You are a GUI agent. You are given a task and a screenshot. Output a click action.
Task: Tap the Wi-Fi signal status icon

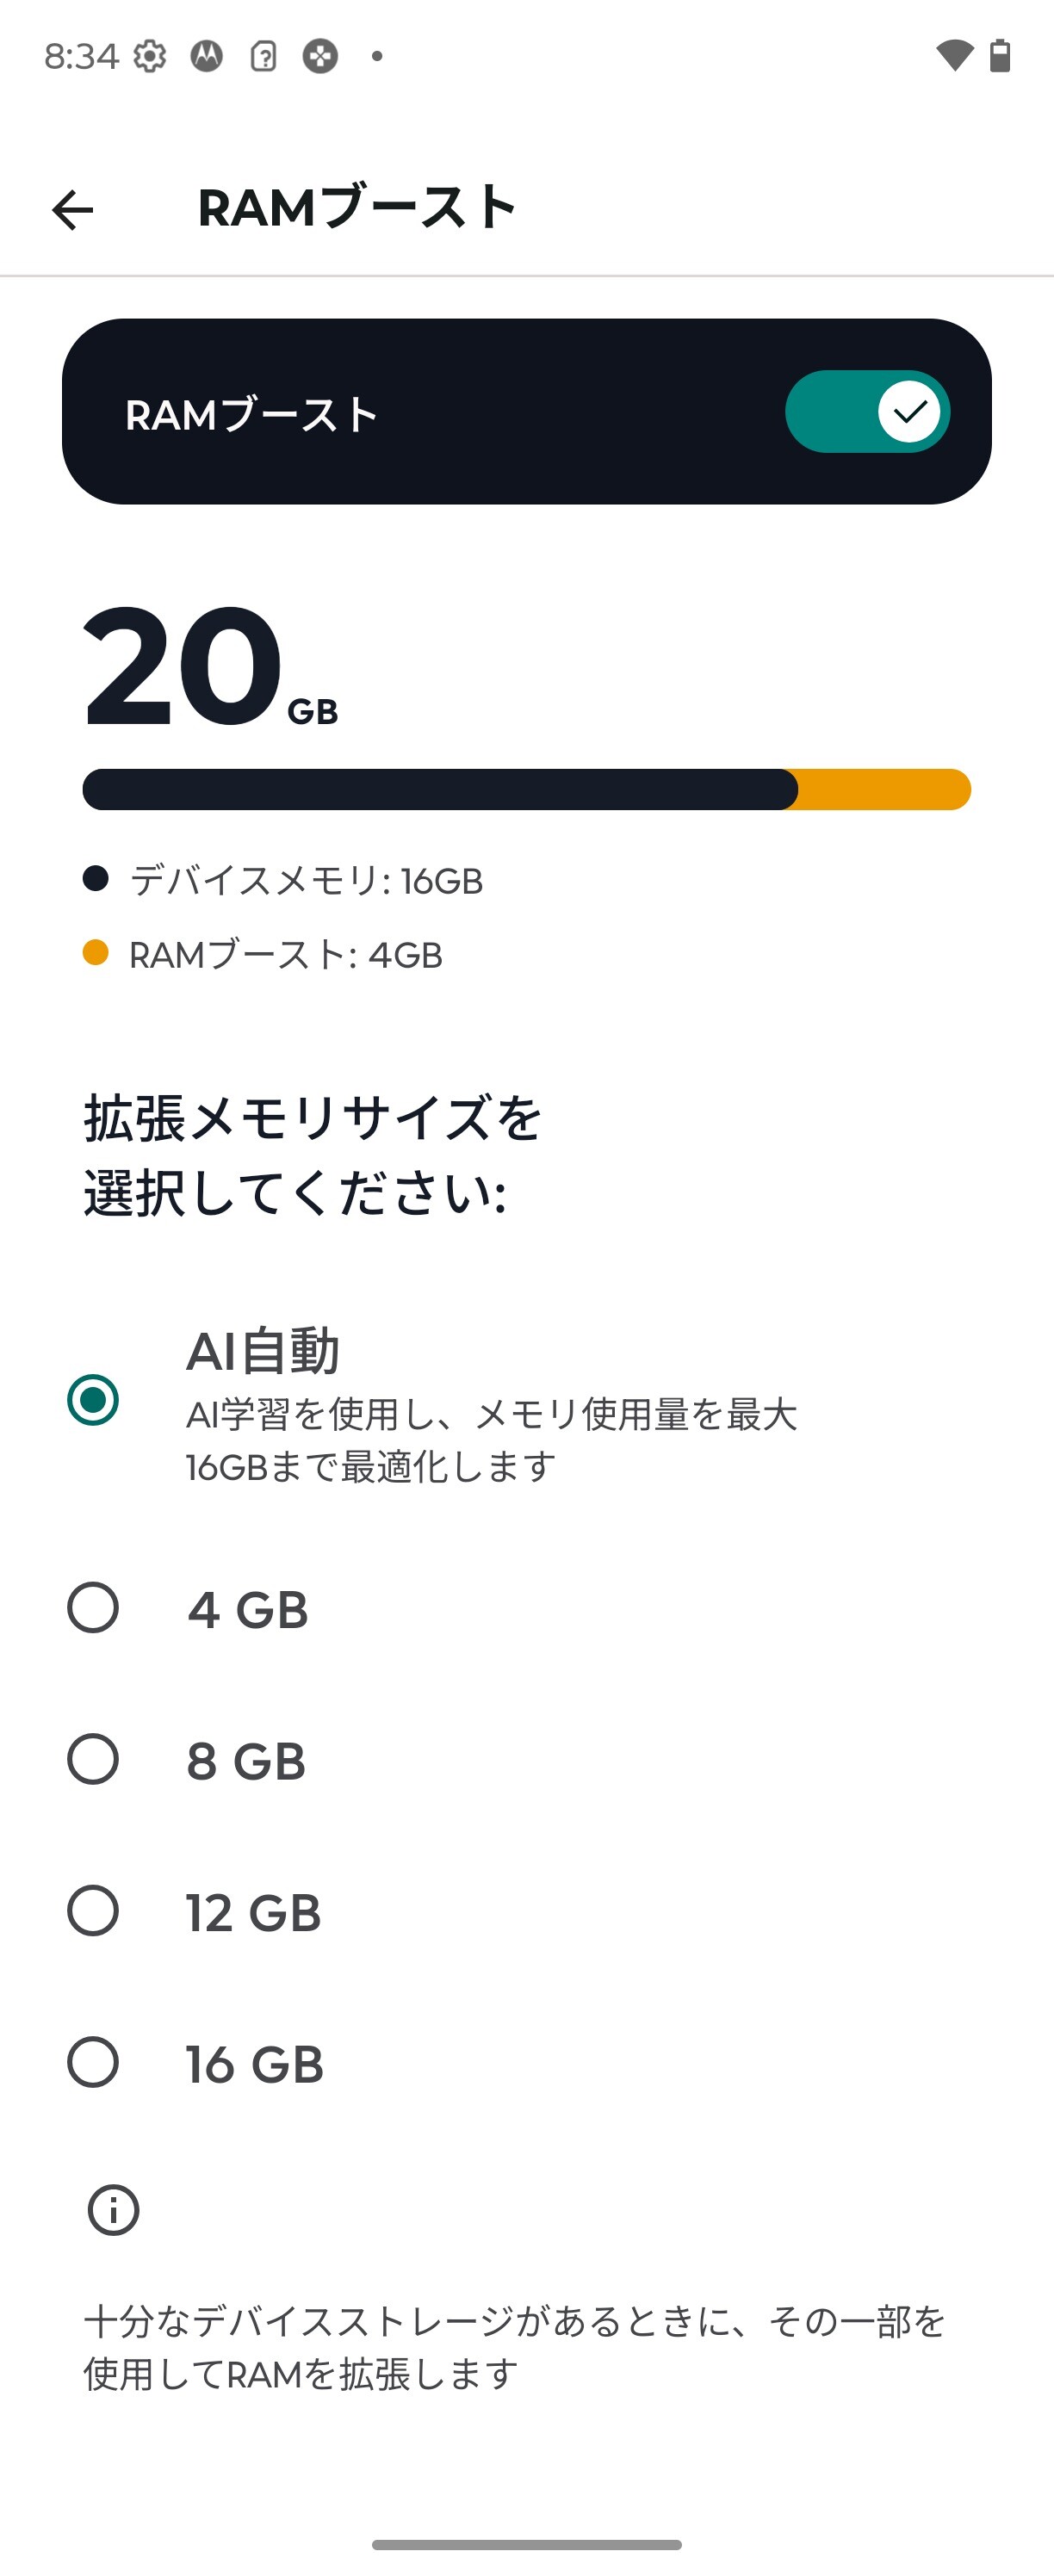tap(953, 56)
